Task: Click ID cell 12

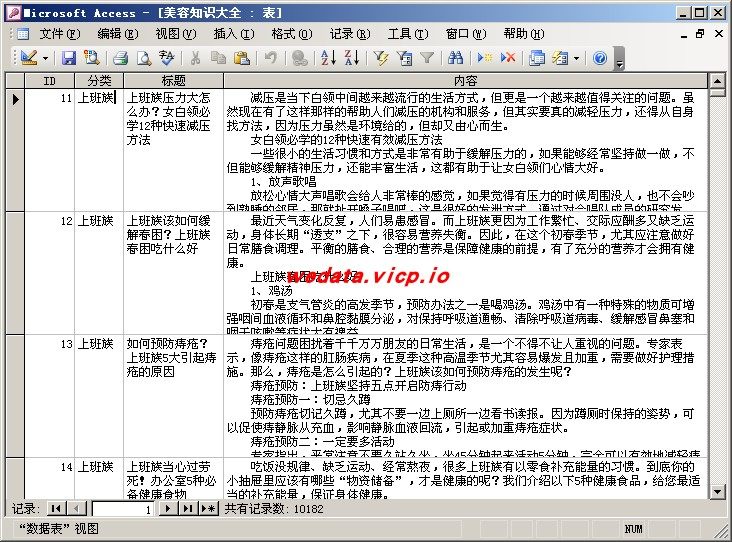Action: point(49,273)
